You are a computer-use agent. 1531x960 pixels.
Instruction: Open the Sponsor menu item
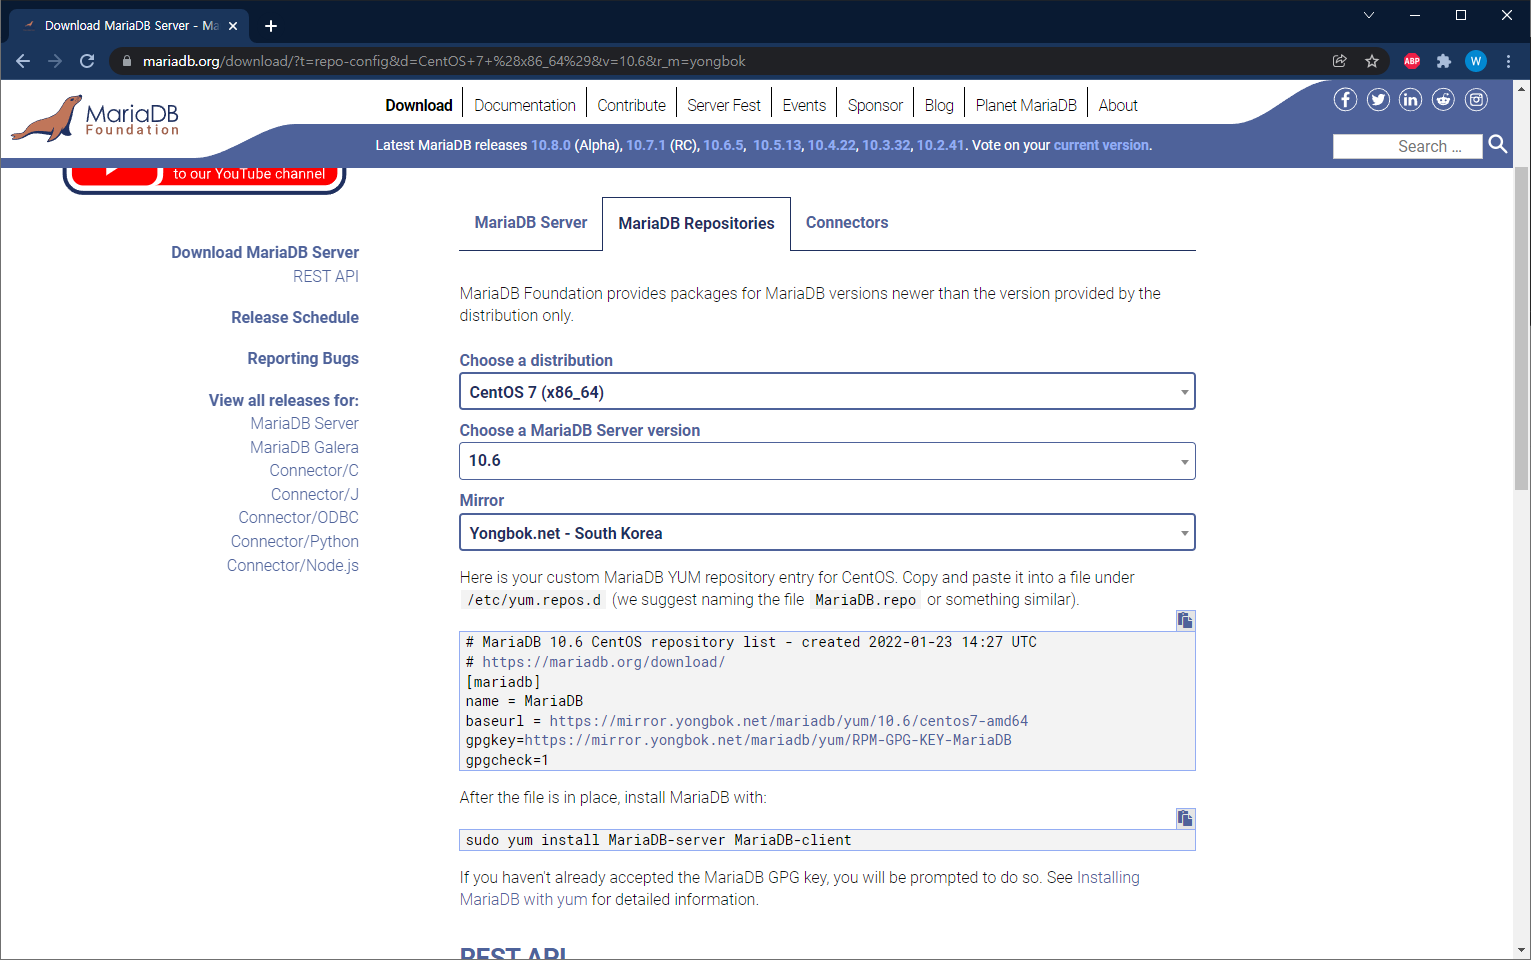pos(875,106)
